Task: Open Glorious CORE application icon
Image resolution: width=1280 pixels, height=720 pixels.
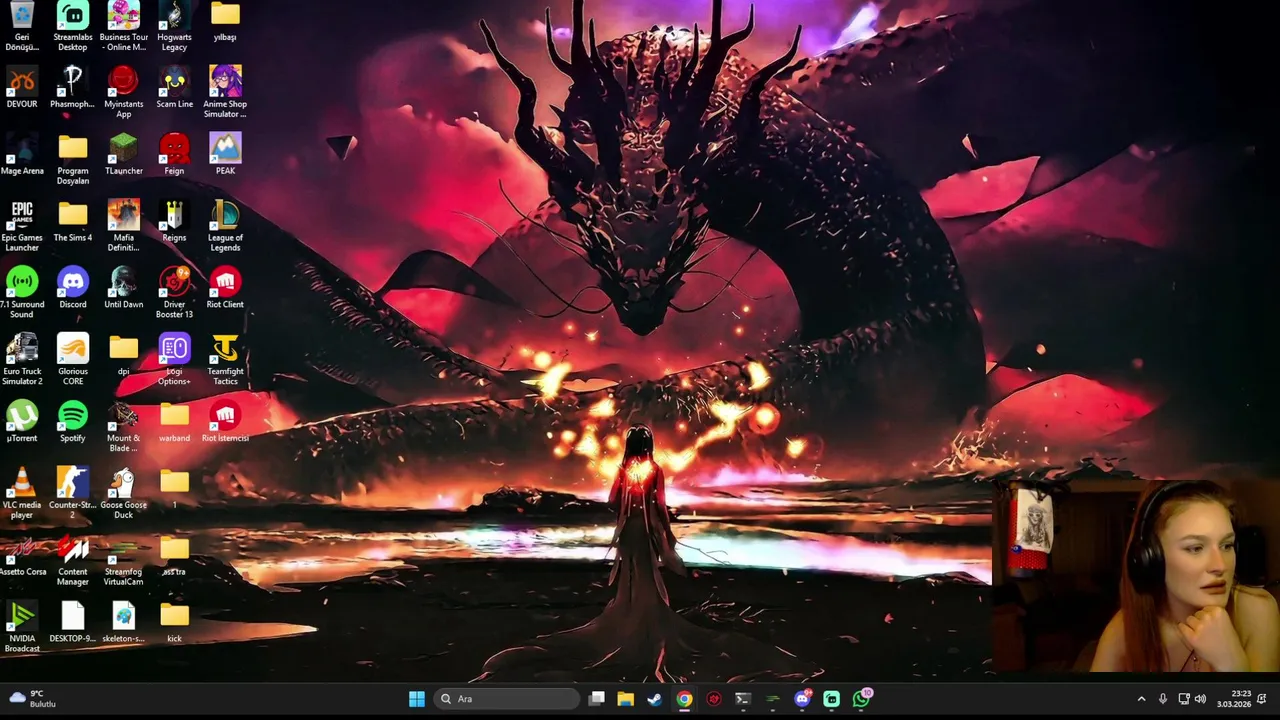Action: point(73,361)
